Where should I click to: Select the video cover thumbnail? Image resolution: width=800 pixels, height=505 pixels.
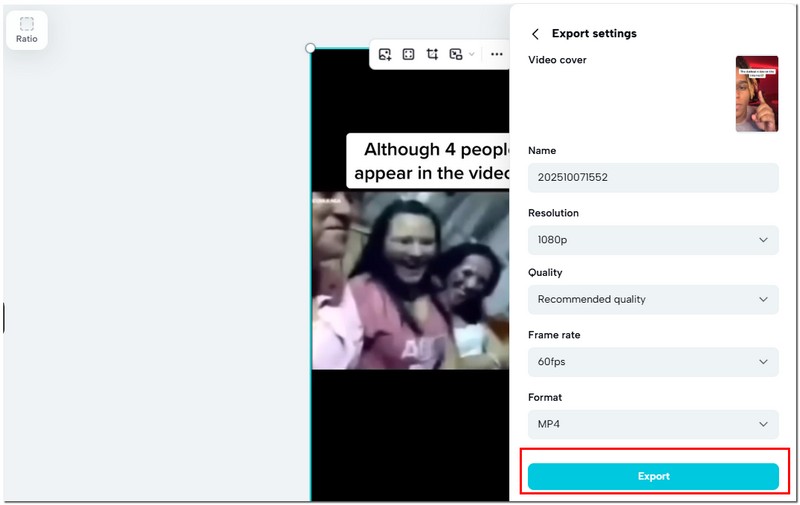(x=756, y=94)
